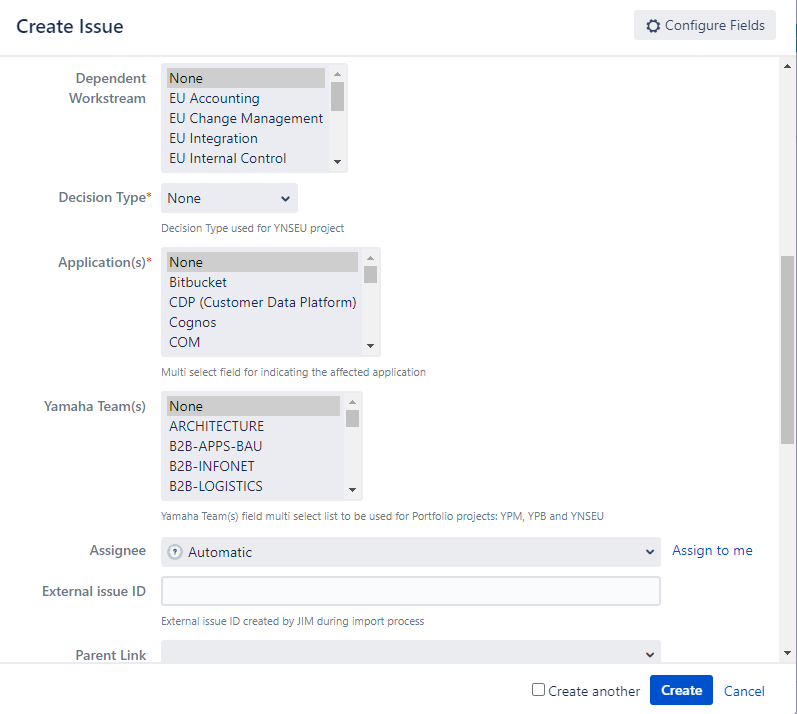Click the Yamaha Team(s) list scroll-down arrow
Viewport: 797px width, 714px height.
pos(352,489)
